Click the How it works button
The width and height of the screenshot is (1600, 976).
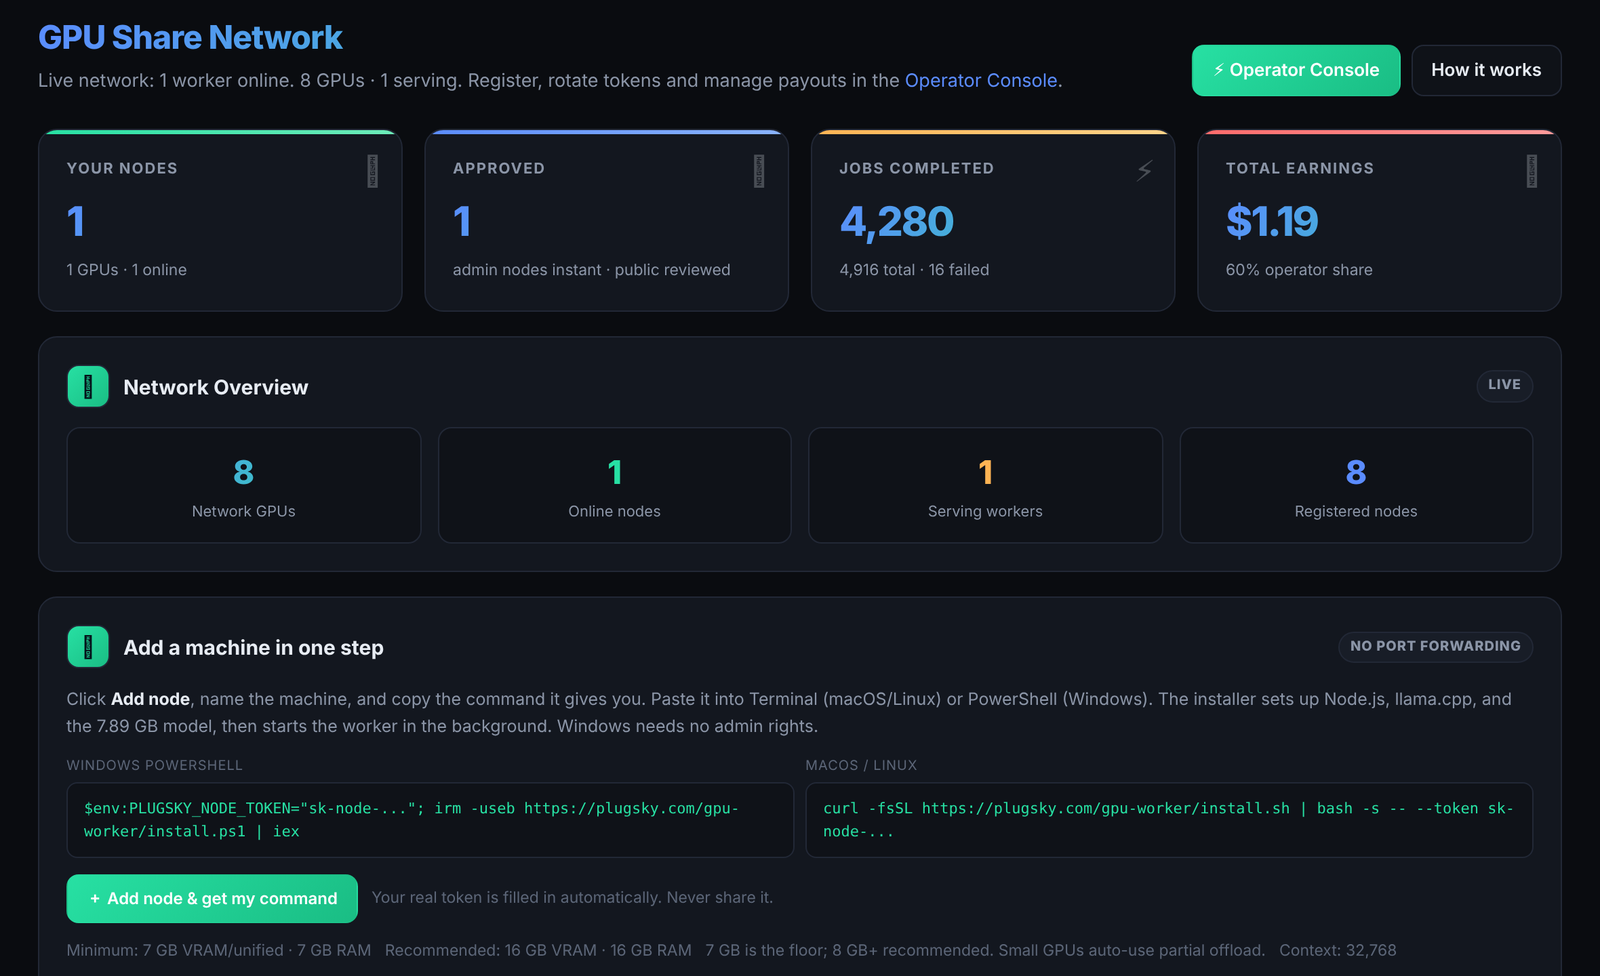click(x=1486, y=70)
